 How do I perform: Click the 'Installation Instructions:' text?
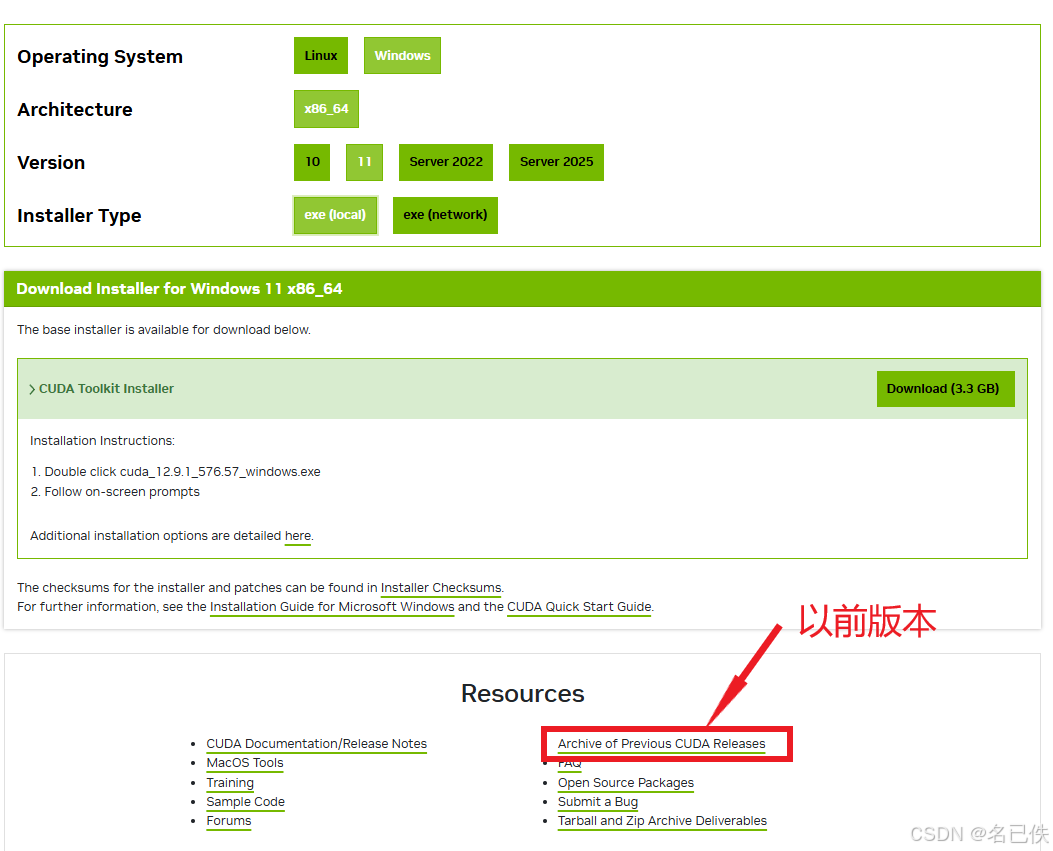tap(102, 441)
